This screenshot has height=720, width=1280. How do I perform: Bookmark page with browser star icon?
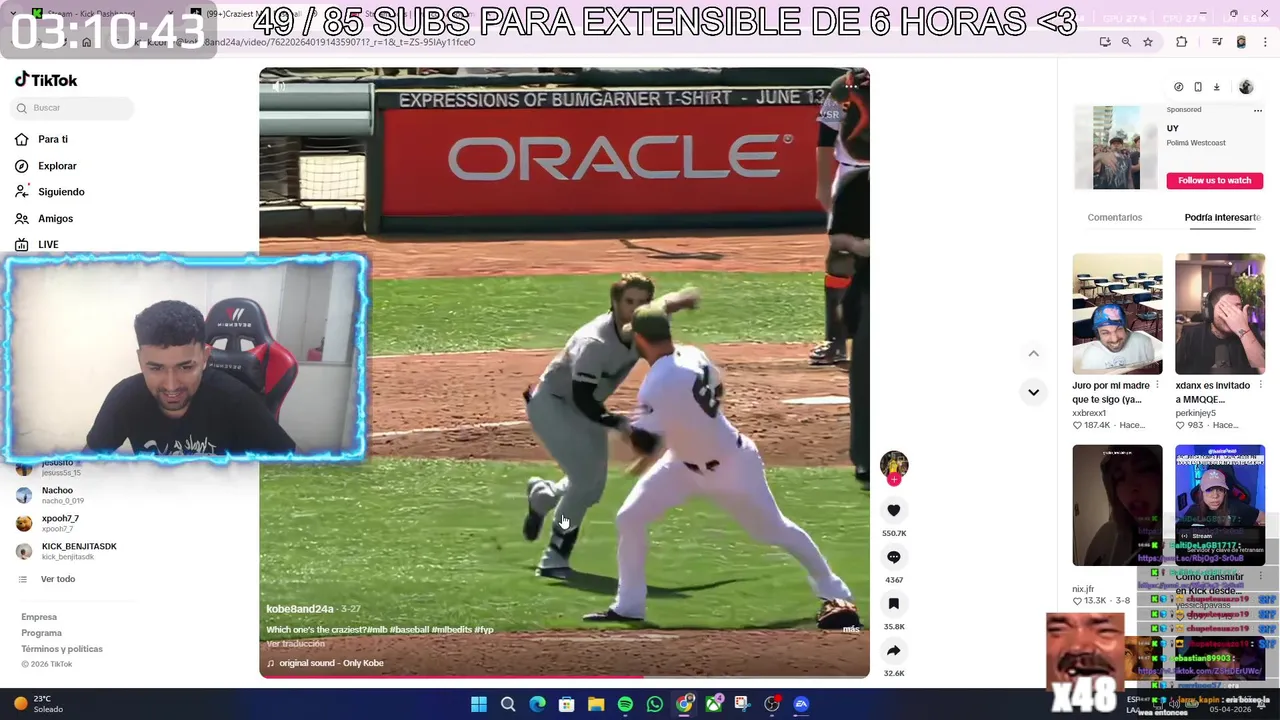click(x=1148, y=42)
